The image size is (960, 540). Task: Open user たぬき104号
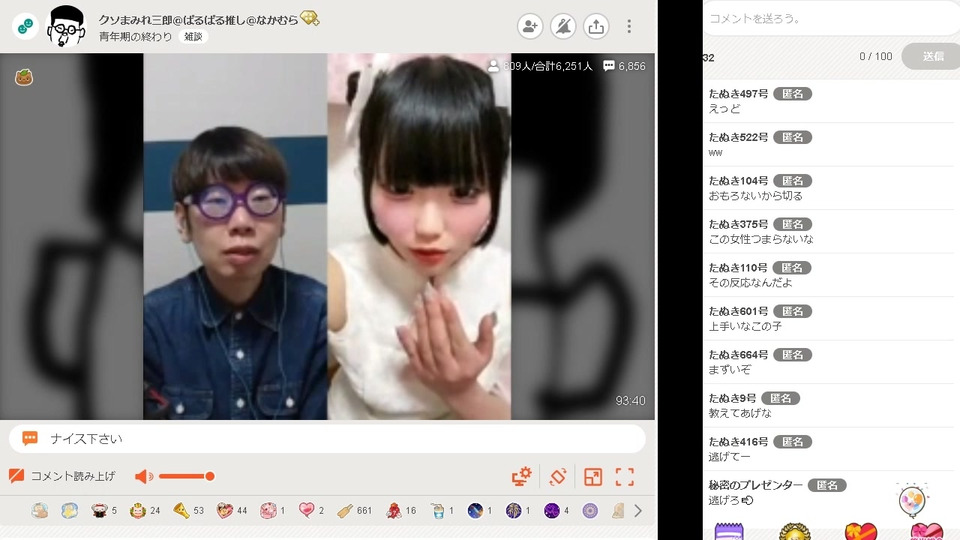[738, 181]
